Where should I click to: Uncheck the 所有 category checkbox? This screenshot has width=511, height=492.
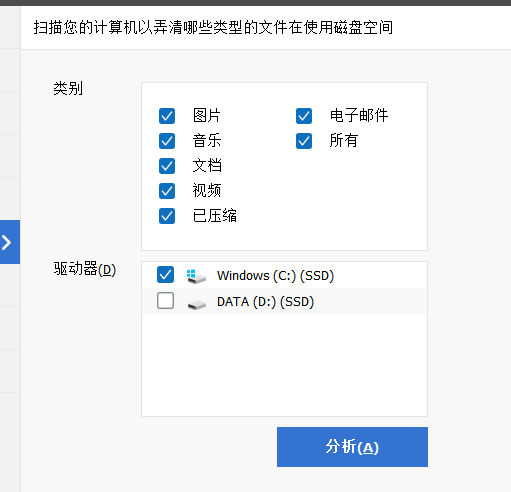click(304, 141)
